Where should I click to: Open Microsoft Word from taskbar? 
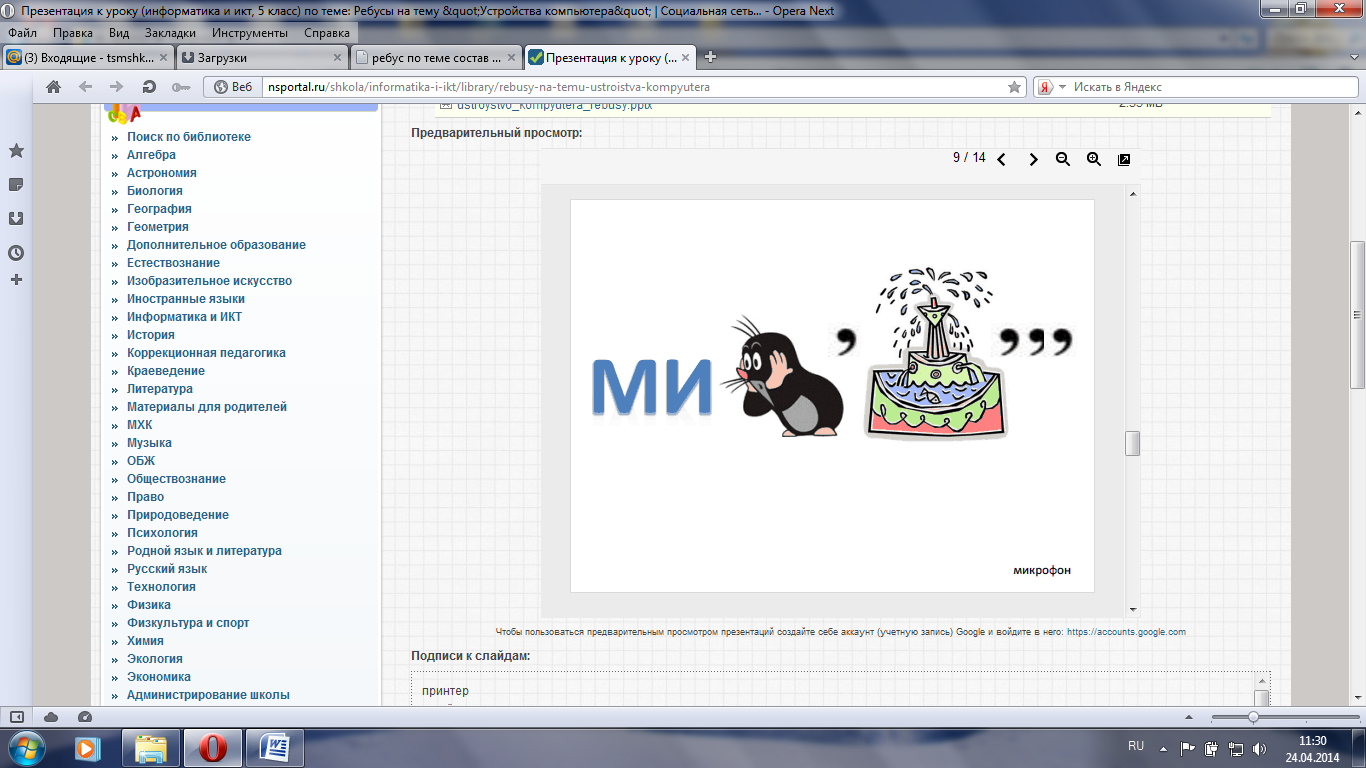(x=274, y=747)
